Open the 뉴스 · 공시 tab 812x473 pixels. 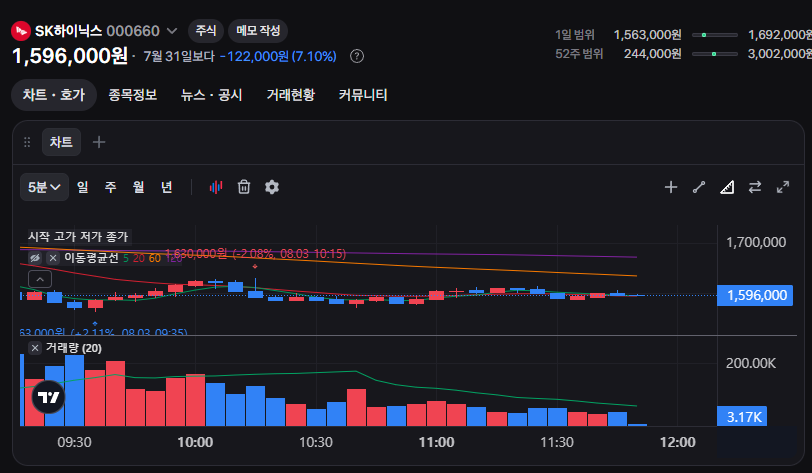tap(211, 95)
